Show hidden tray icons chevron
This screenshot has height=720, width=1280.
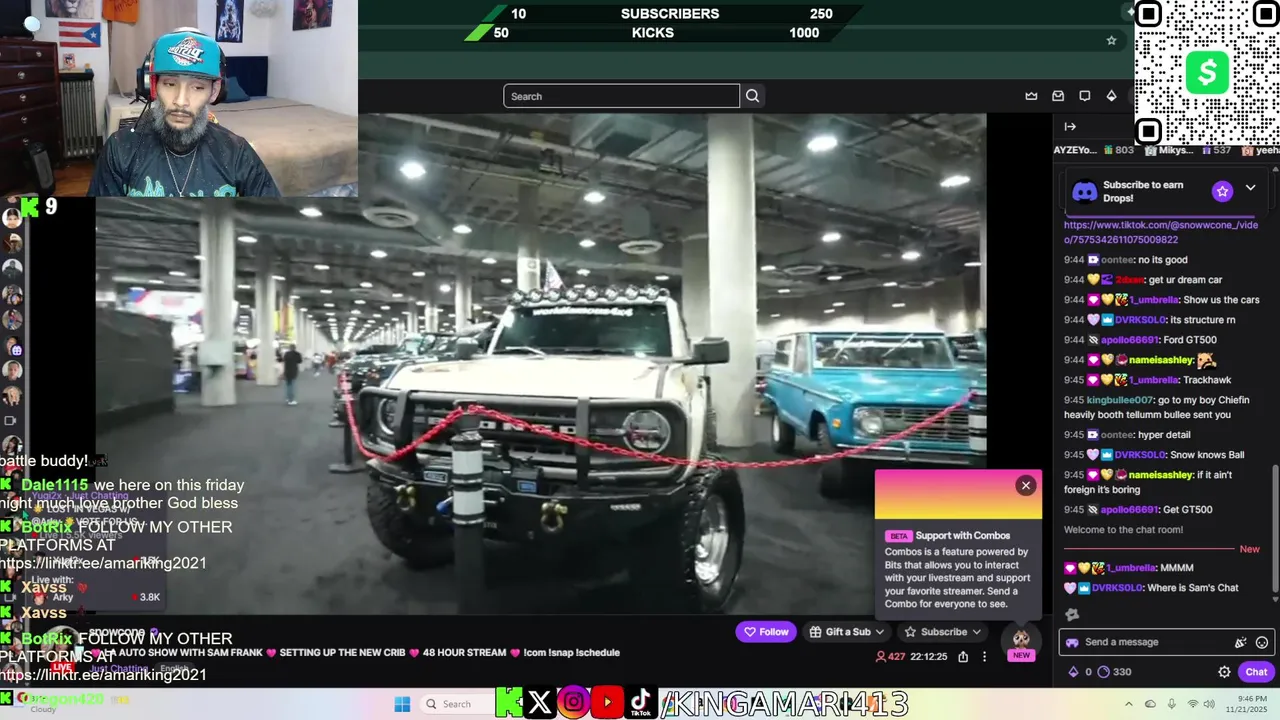1128,704
